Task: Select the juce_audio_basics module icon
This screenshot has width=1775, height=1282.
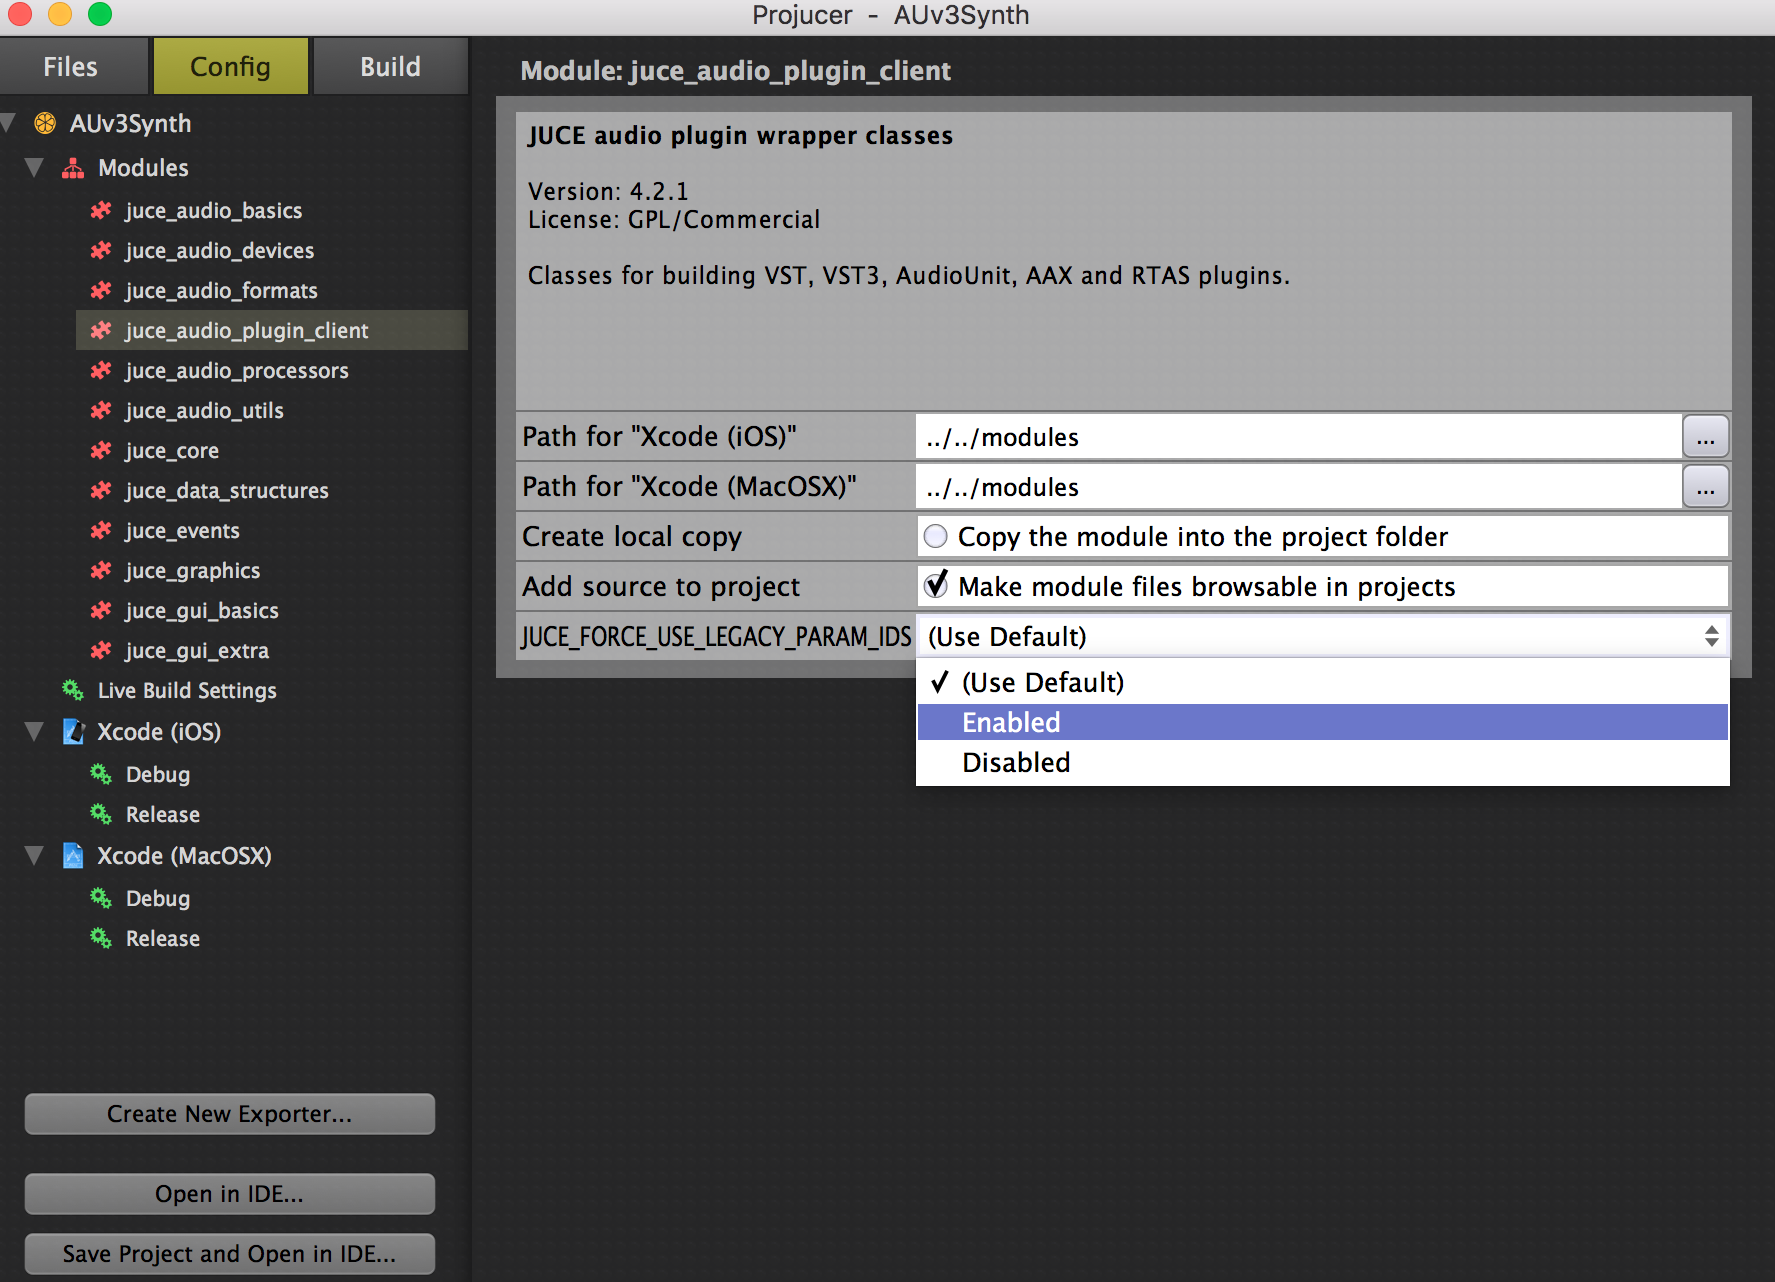Action: point(101,210)
